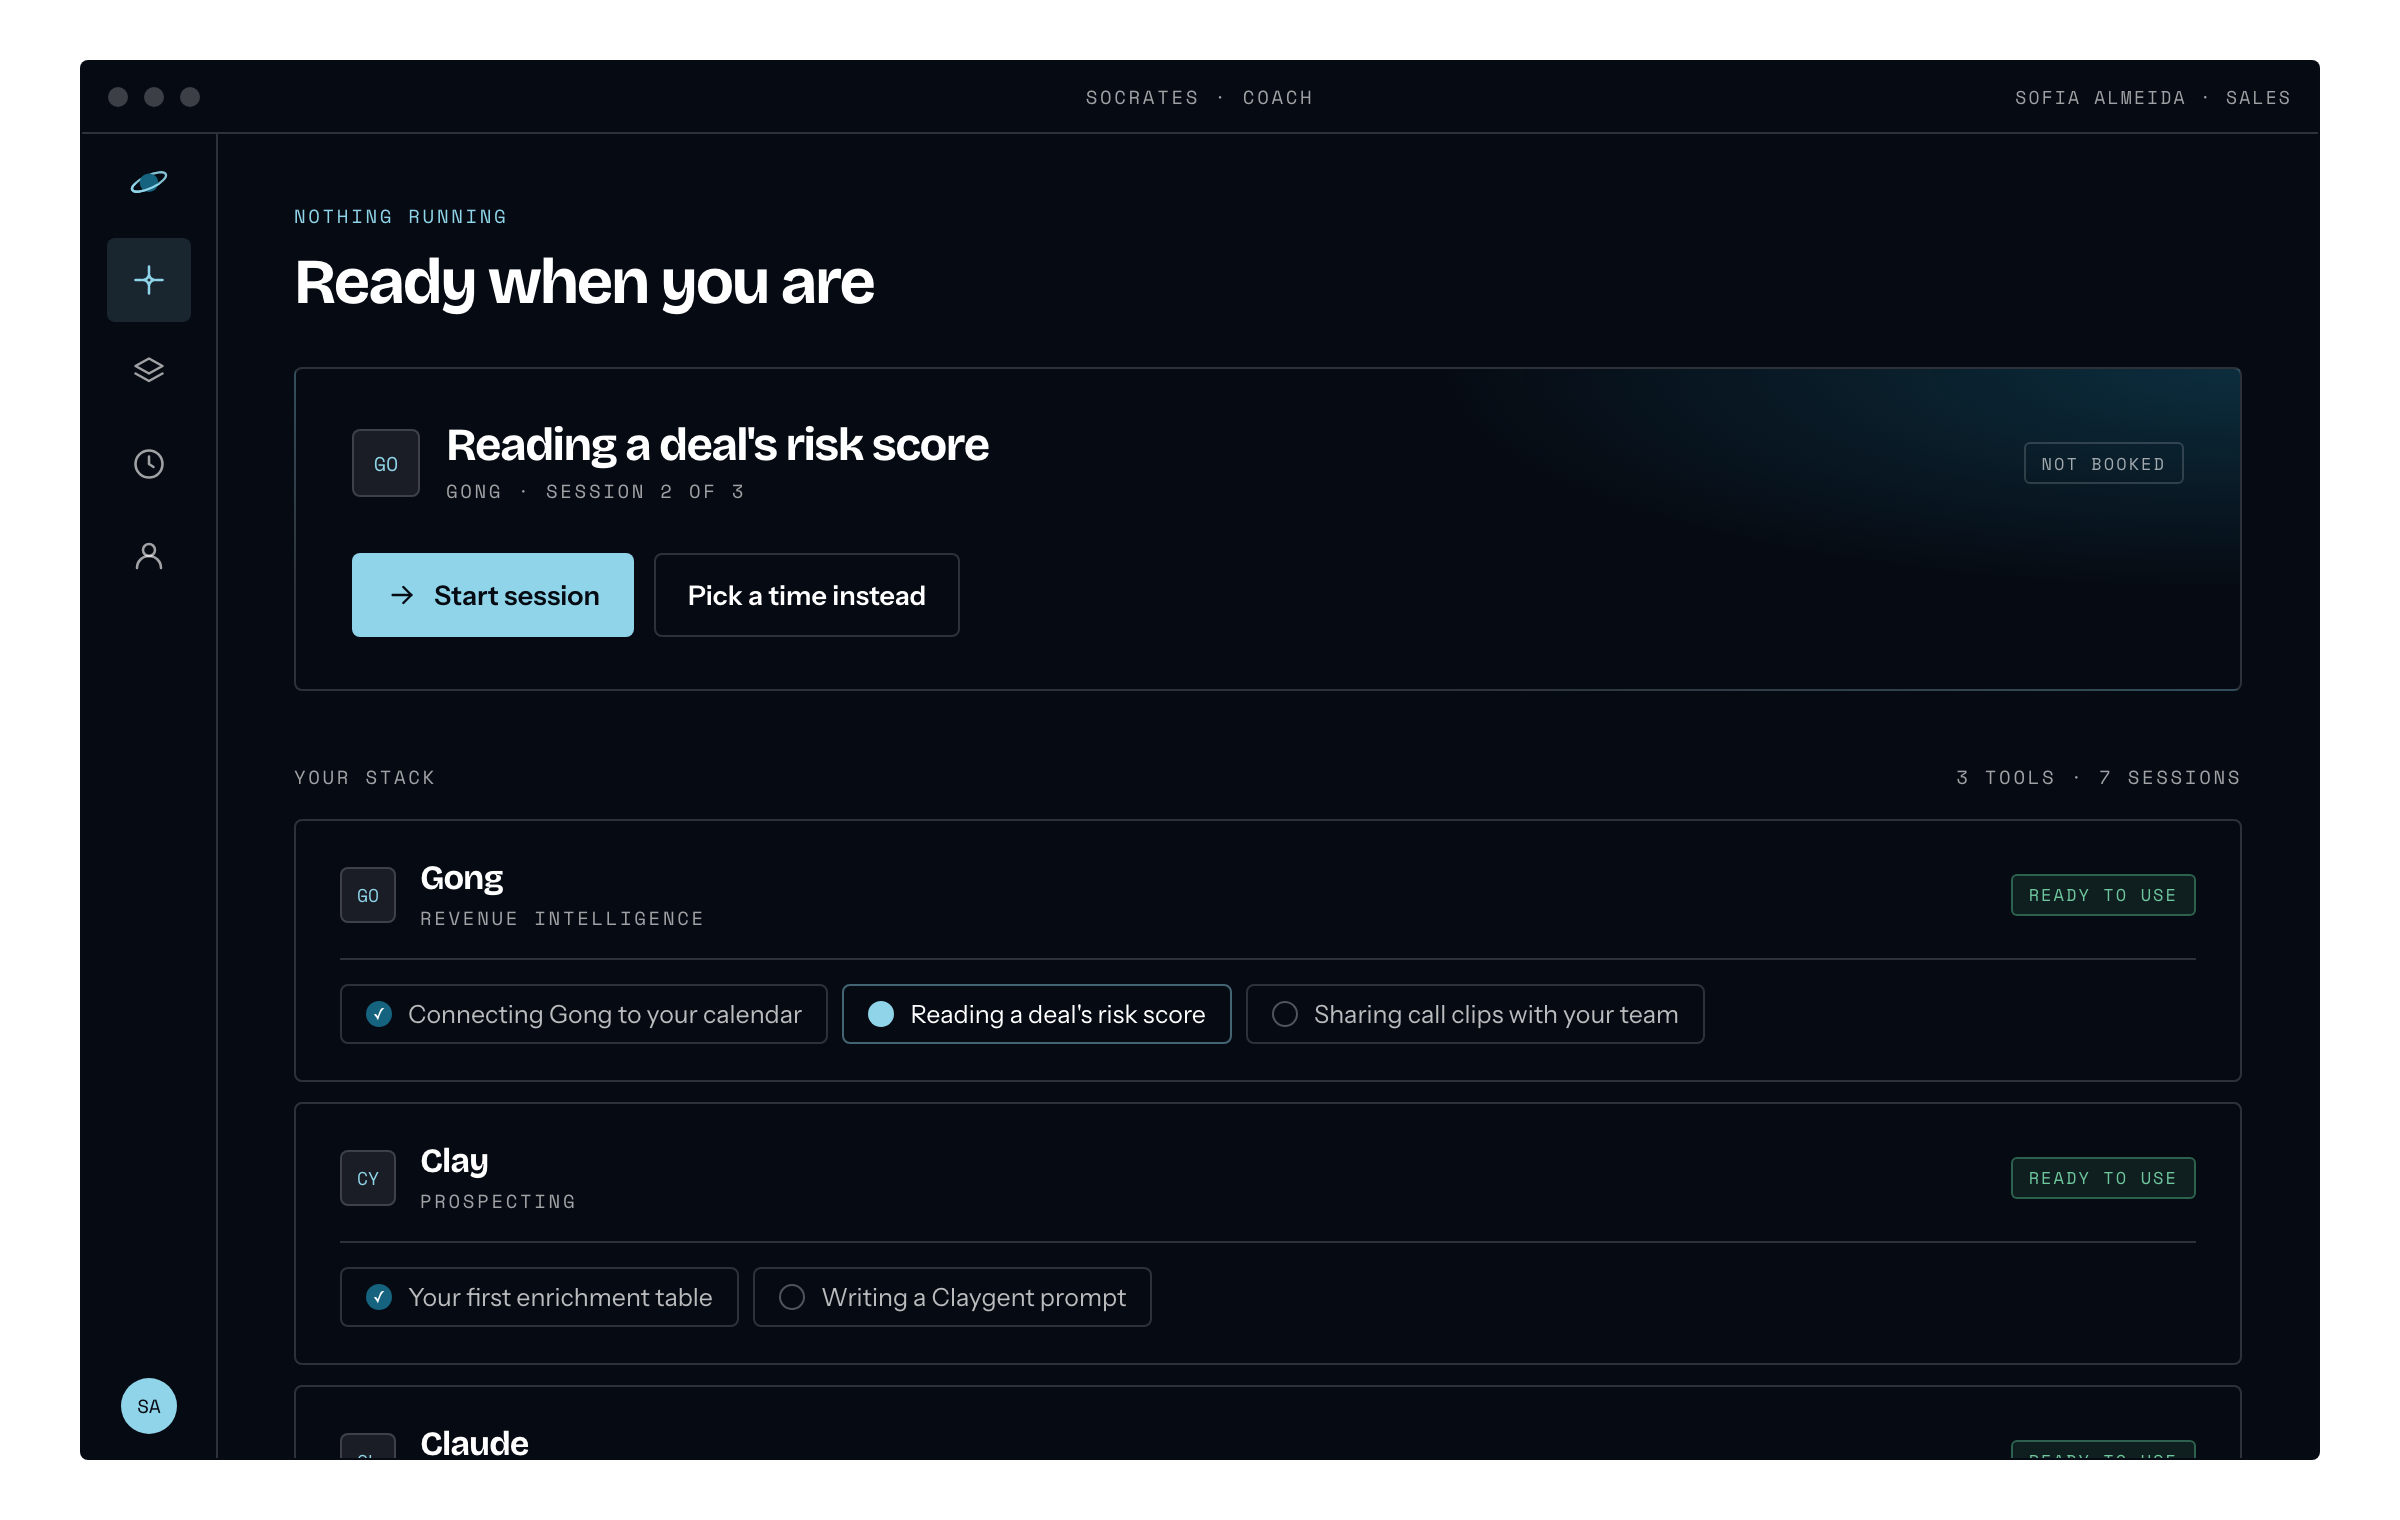Viewport: 2400px width, 1520px height.
Task: Click REVENUE INTELLIGENCE label
Action: pyautogui.click(x=562, y=919)
